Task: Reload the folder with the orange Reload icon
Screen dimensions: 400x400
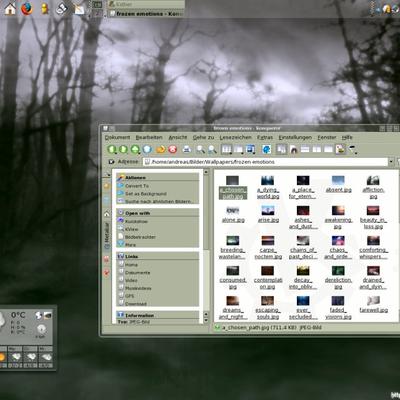Action: click(x=161, y=149)
